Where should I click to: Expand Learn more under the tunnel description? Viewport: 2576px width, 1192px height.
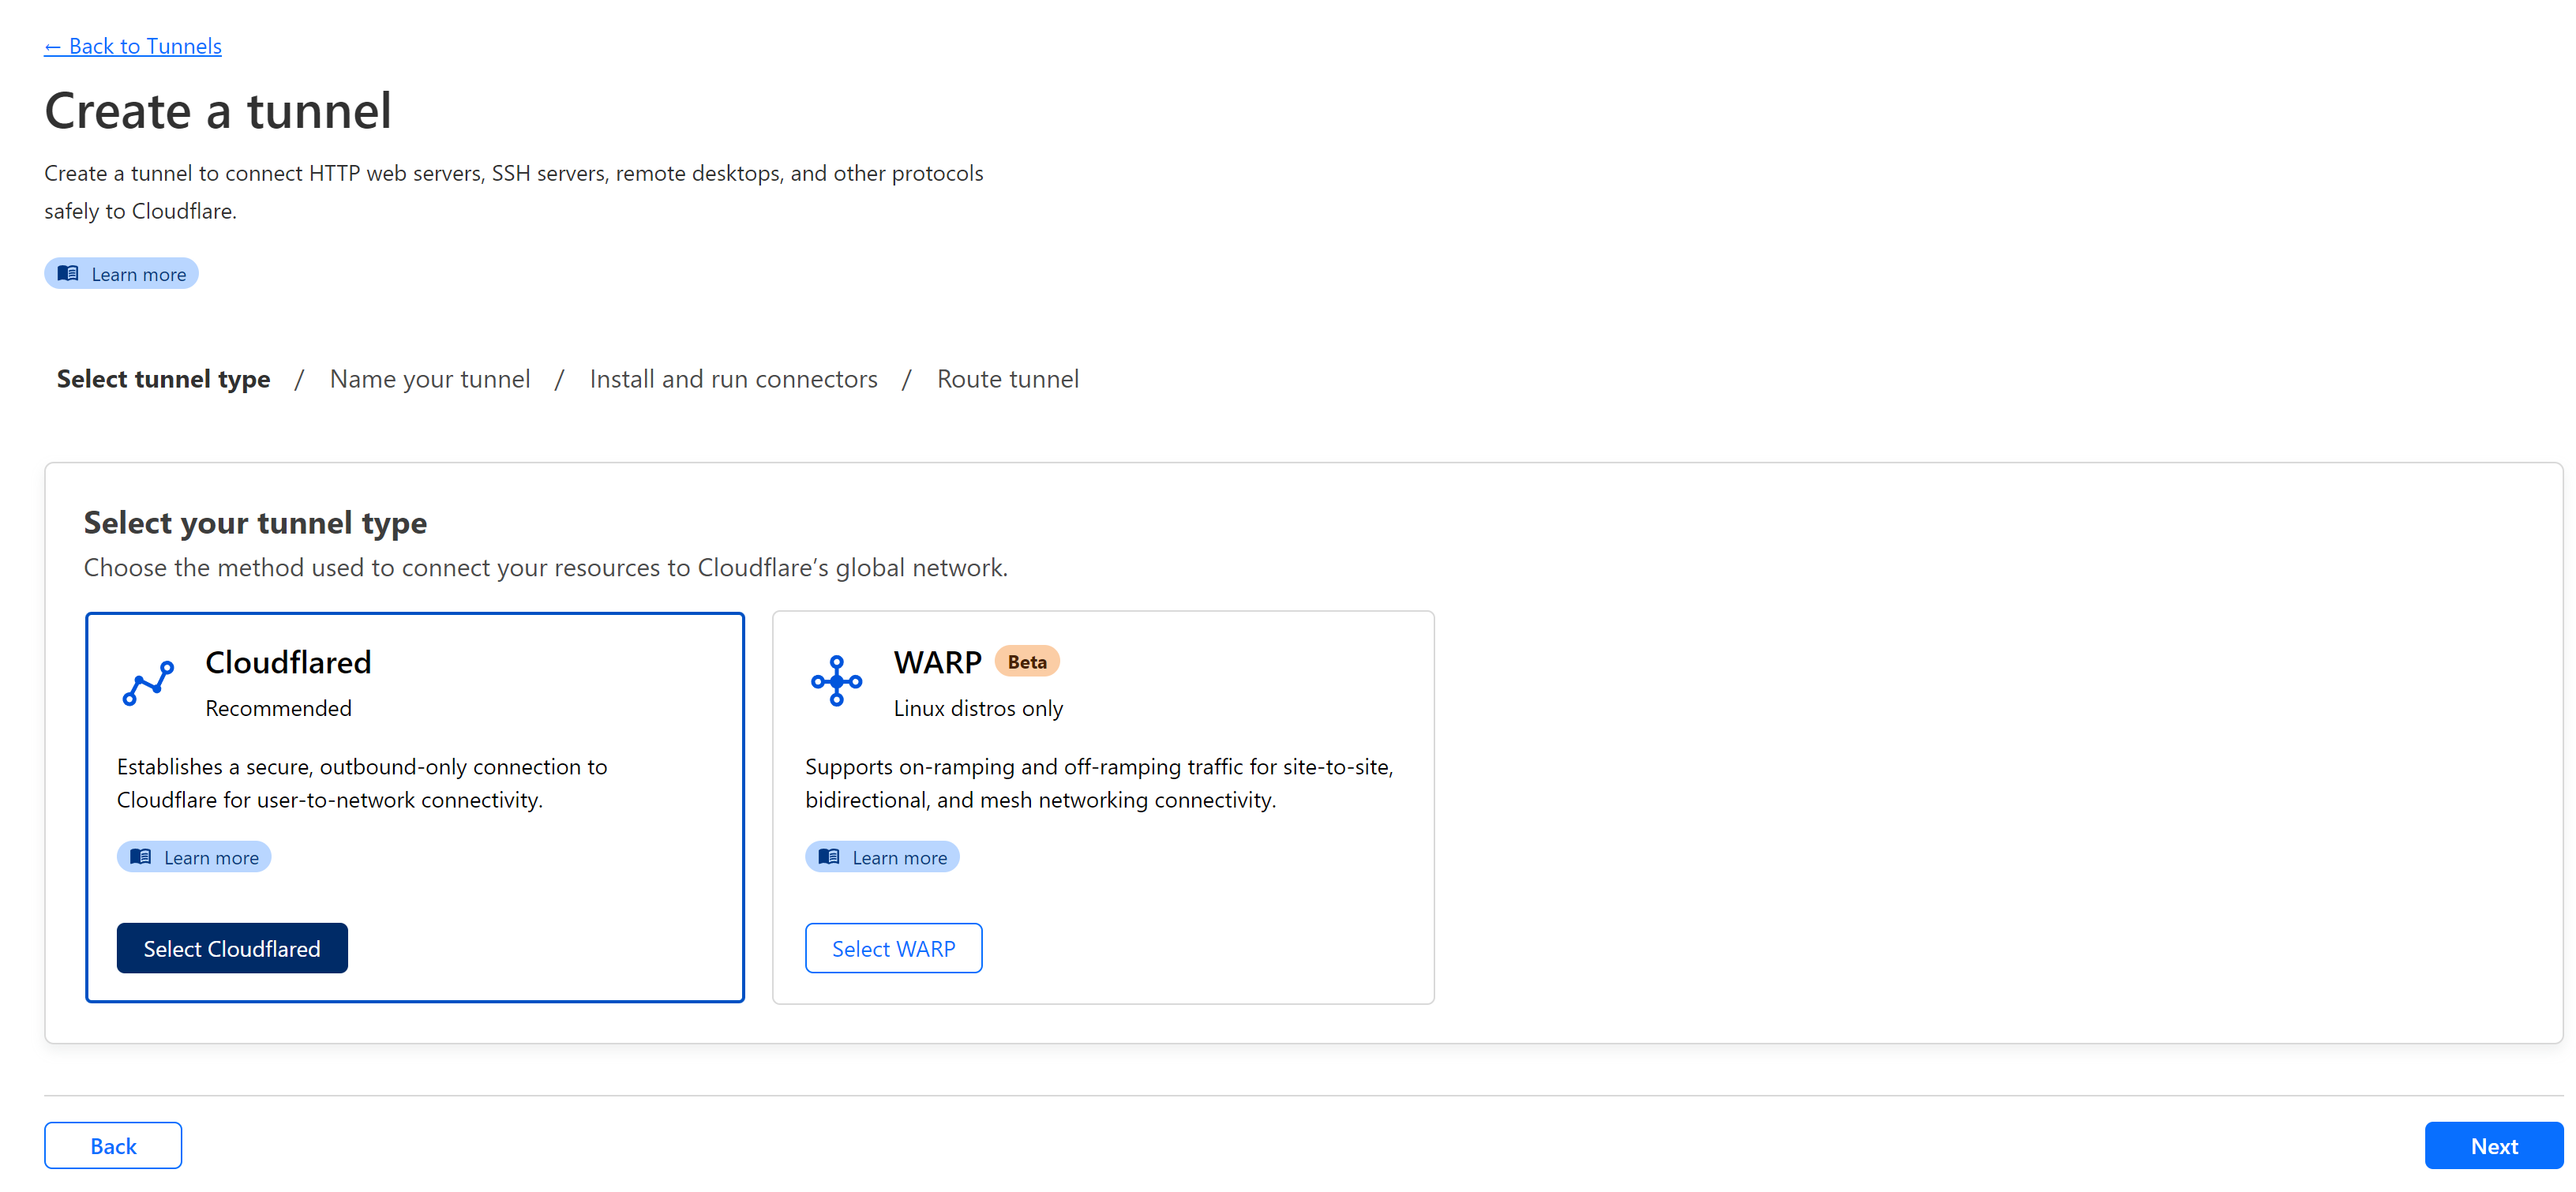pos(121,273)
